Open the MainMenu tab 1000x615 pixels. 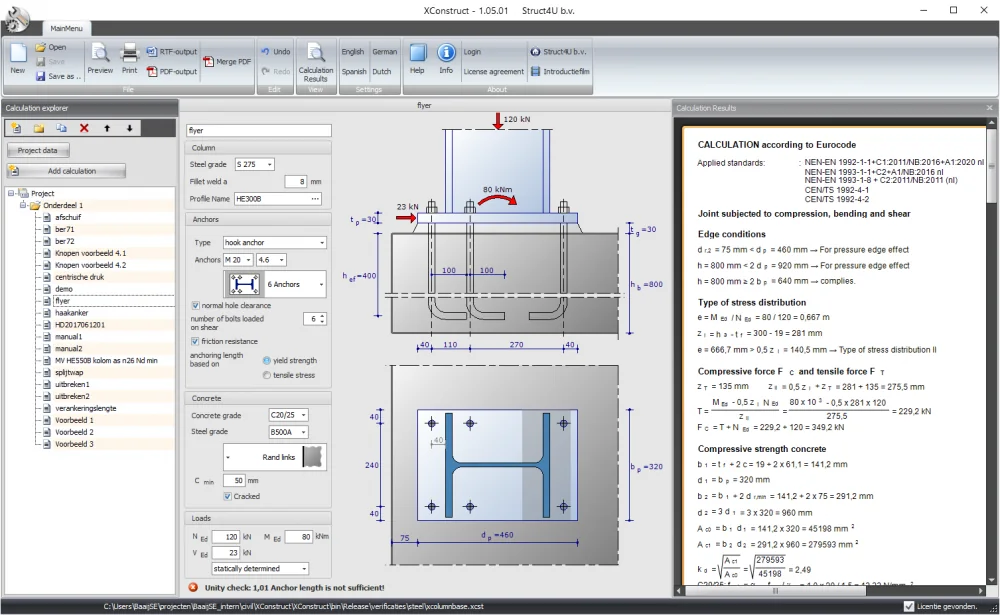pyautogui.click(x=66, y=28)
